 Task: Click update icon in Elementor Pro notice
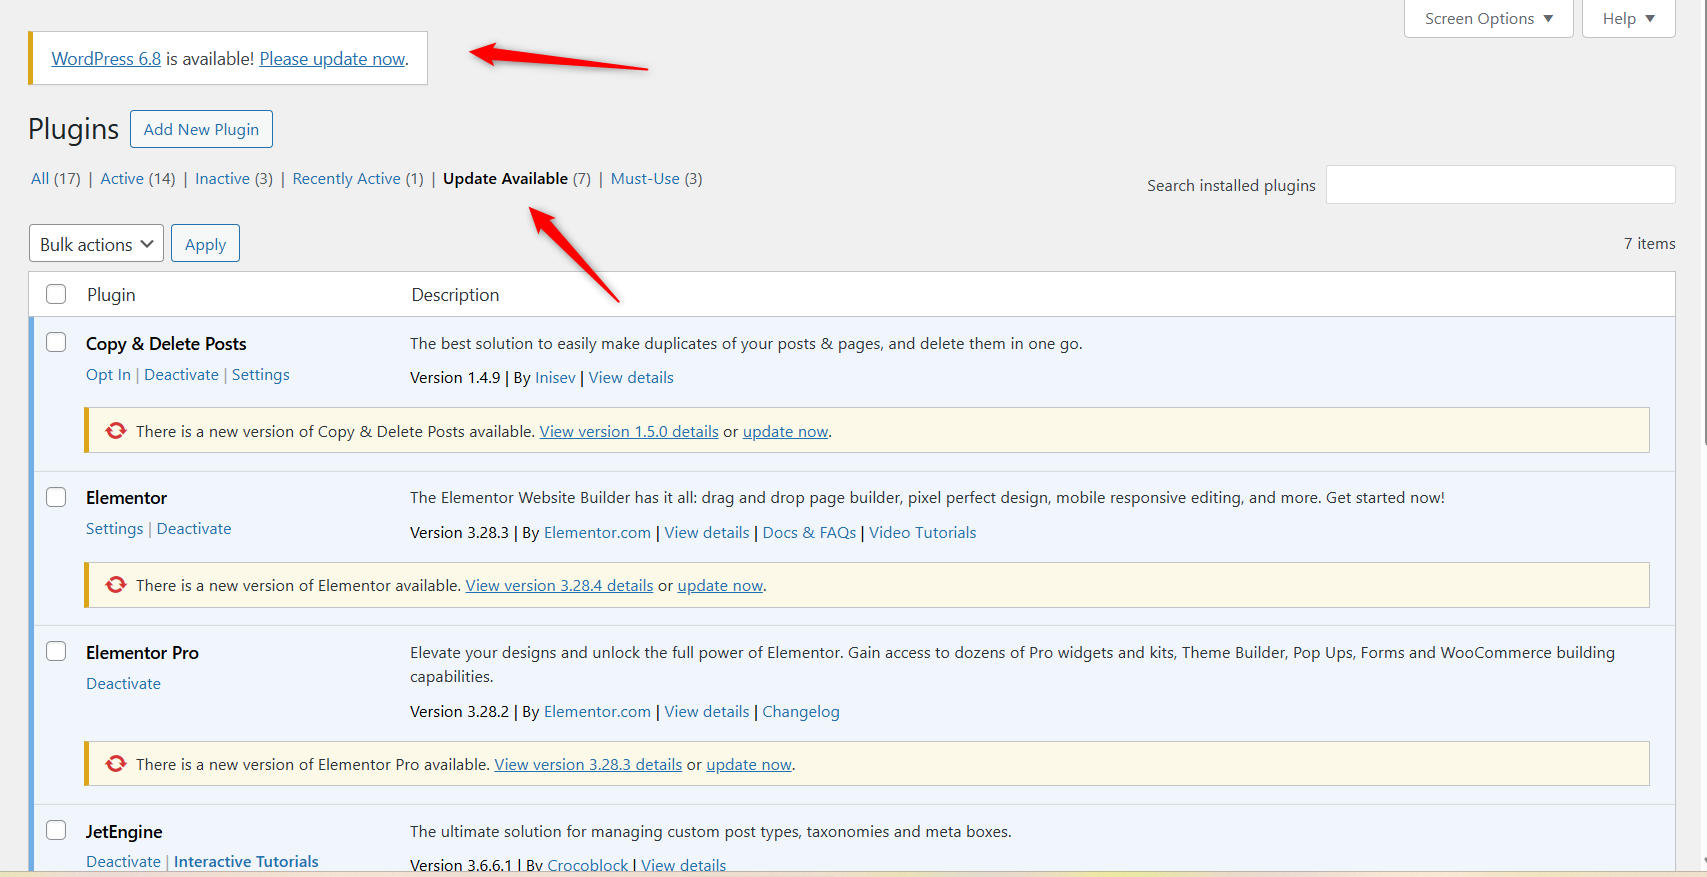pos(116,764)
